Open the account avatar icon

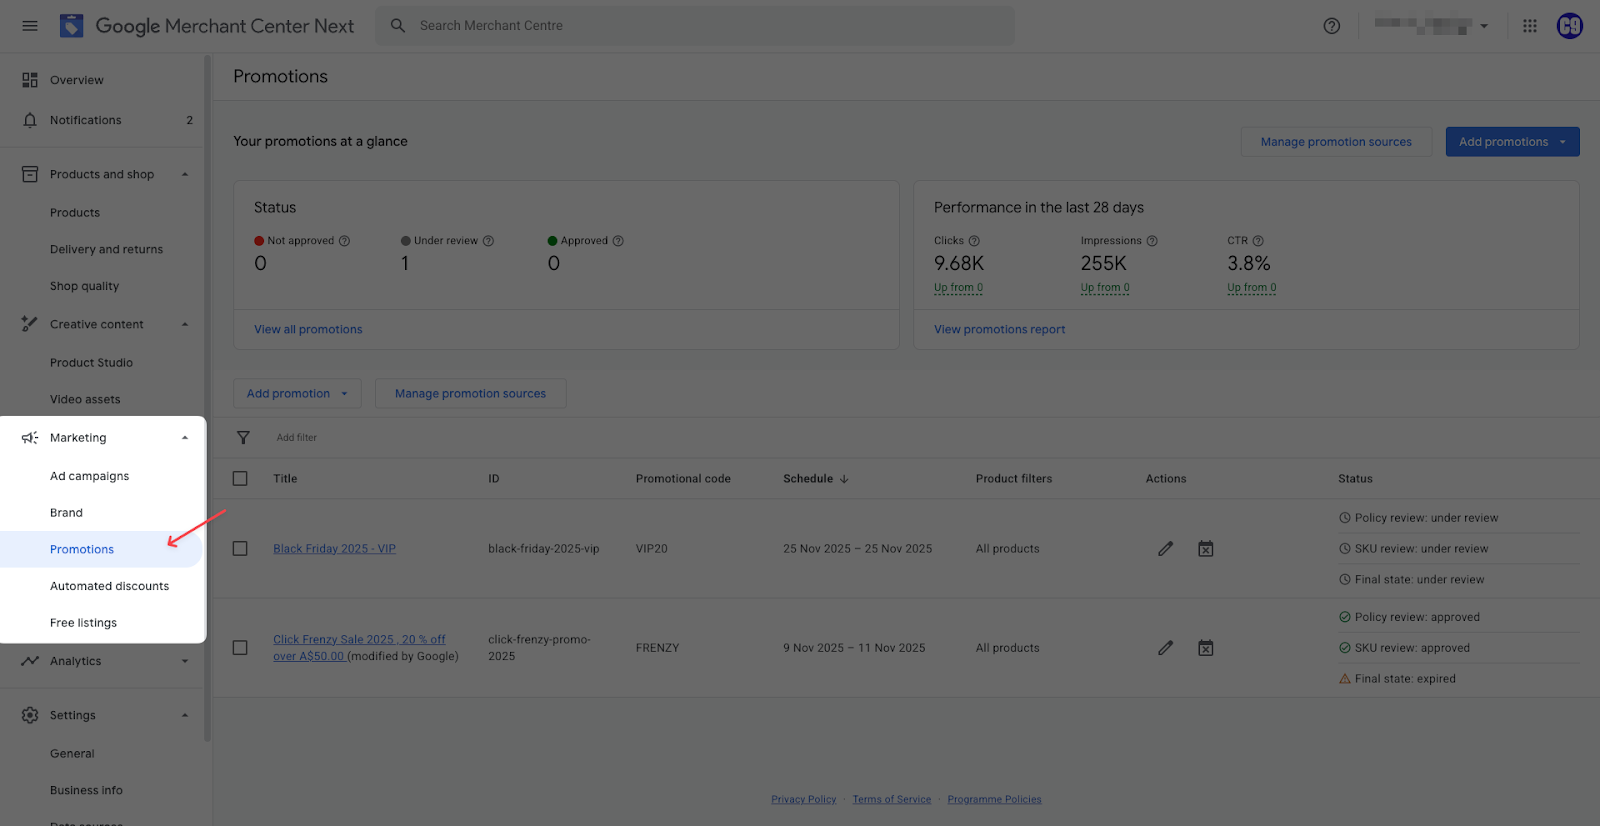1569,26
